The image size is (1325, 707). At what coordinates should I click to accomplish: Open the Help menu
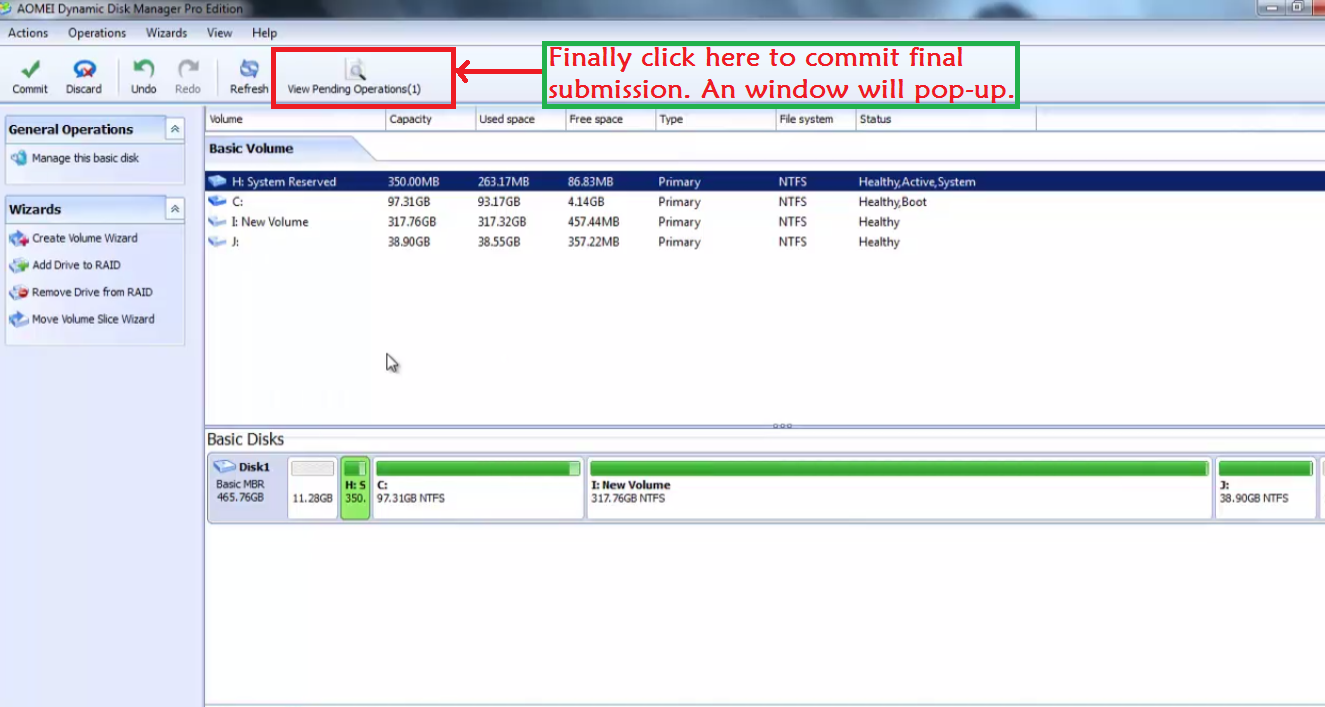coord(264,33)
